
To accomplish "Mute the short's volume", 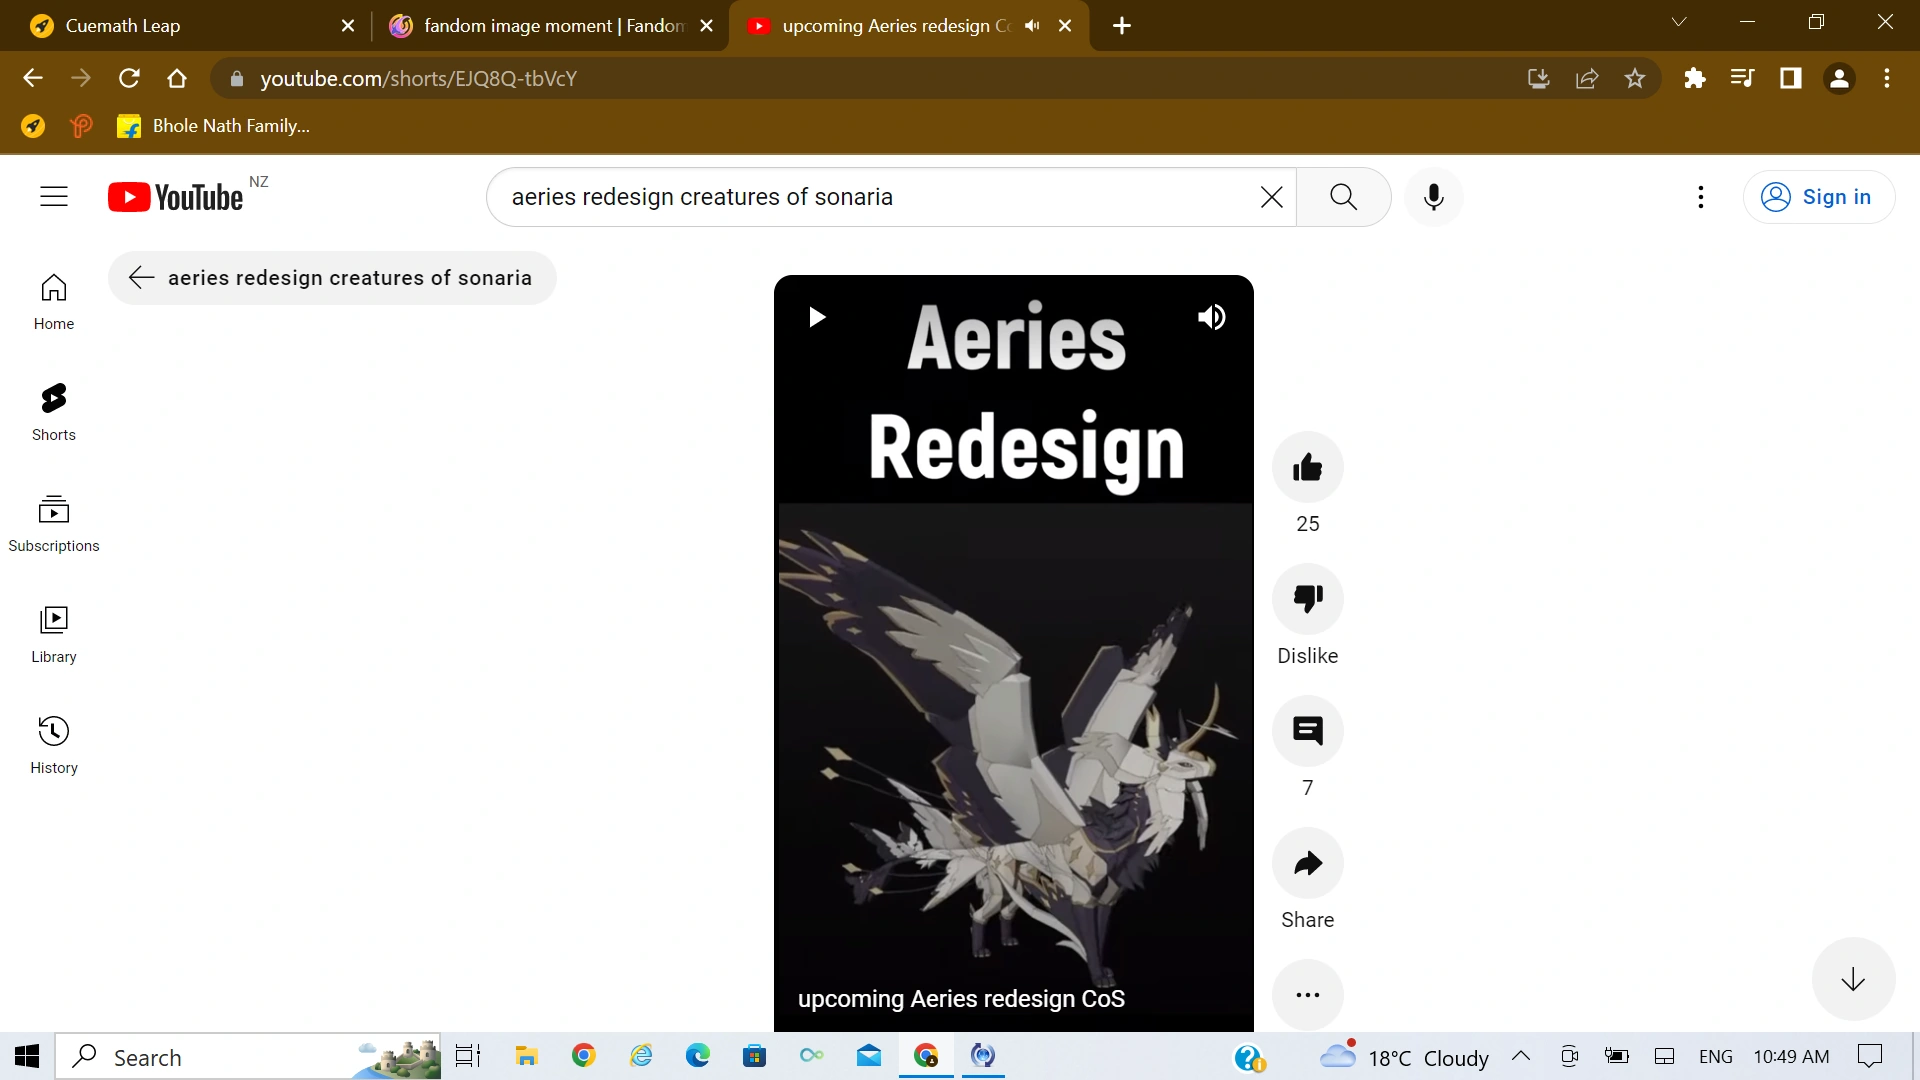I will [1211, 317].
